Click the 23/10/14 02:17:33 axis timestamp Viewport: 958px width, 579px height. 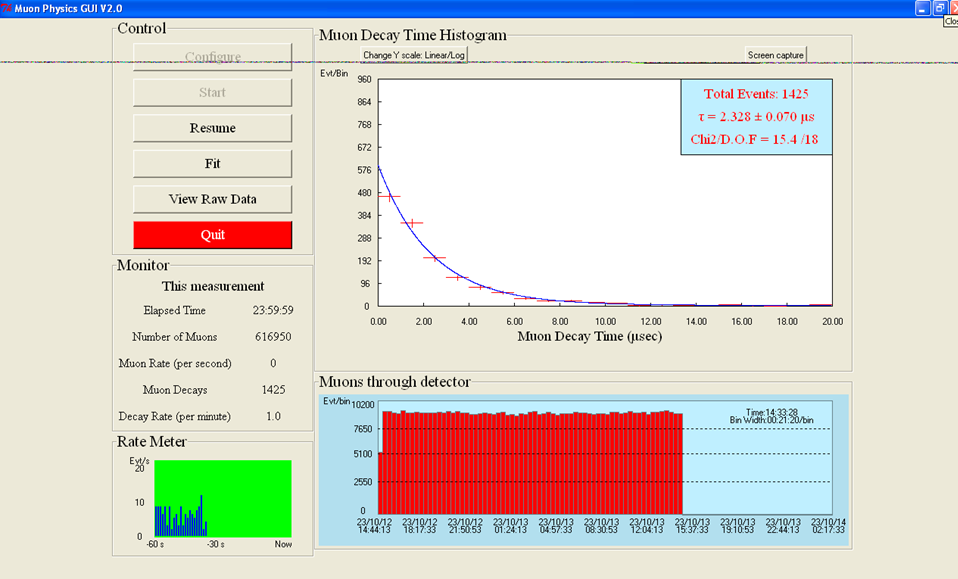point(828,526)
